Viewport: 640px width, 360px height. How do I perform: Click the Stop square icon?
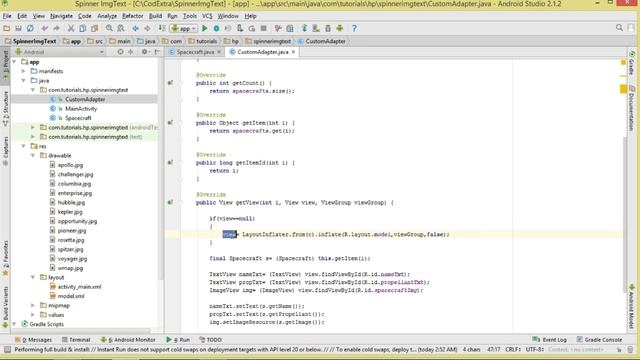[264, 28]
